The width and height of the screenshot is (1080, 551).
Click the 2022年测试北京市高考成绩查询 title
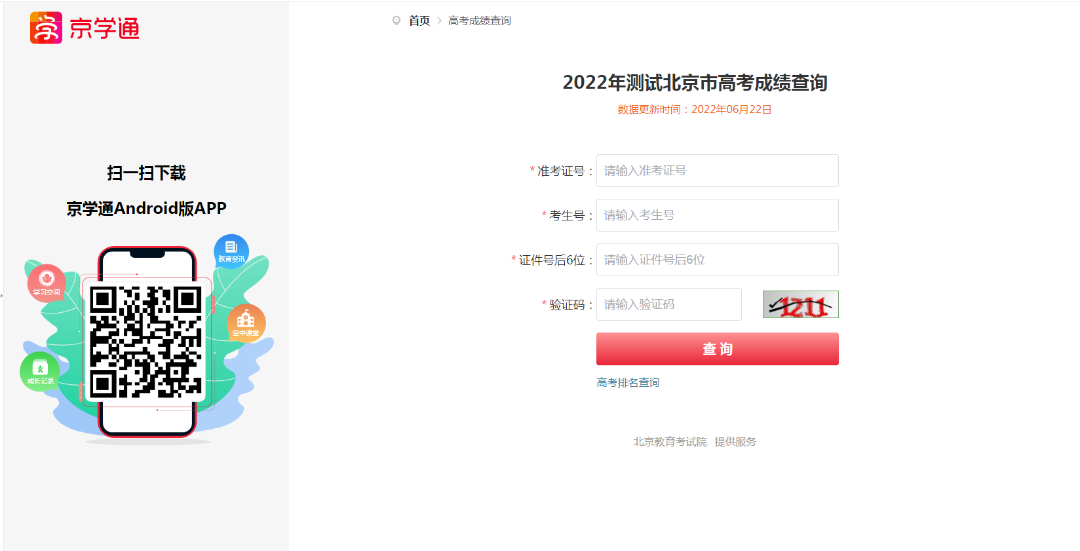point(695,83)
